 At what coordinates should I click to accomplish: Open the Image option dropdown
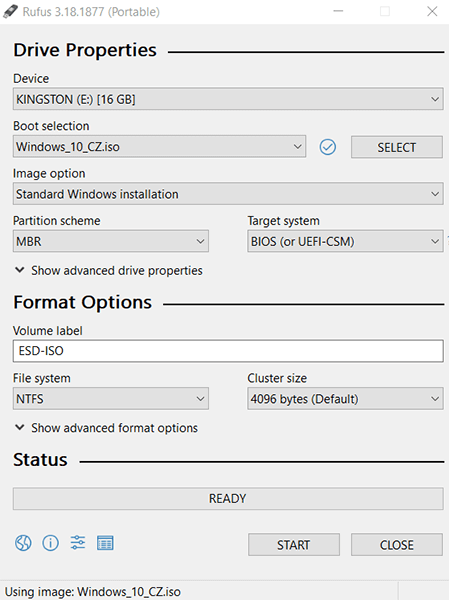[228, 194]
